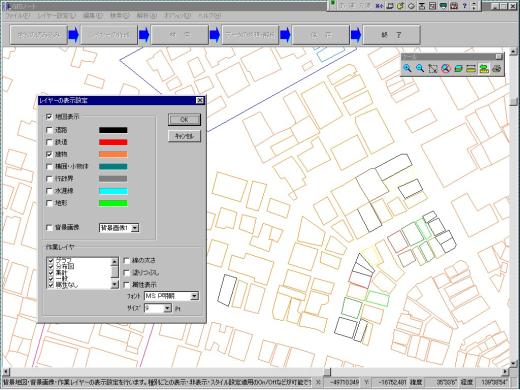Open the レイヤー設定(L) menu

[x=57, y=15]
